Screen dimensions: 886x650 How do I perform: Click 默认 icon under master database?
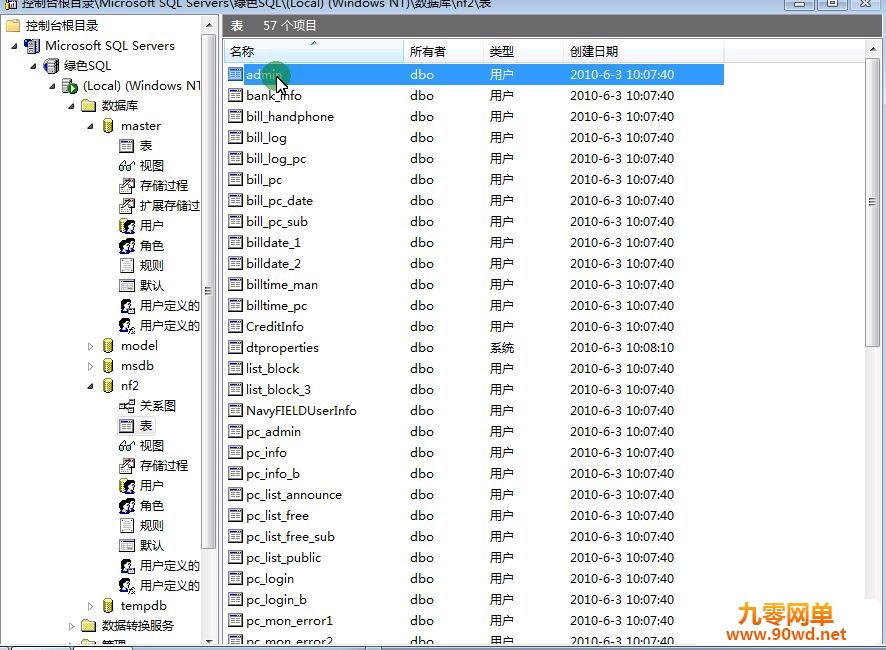pos(127,285)
